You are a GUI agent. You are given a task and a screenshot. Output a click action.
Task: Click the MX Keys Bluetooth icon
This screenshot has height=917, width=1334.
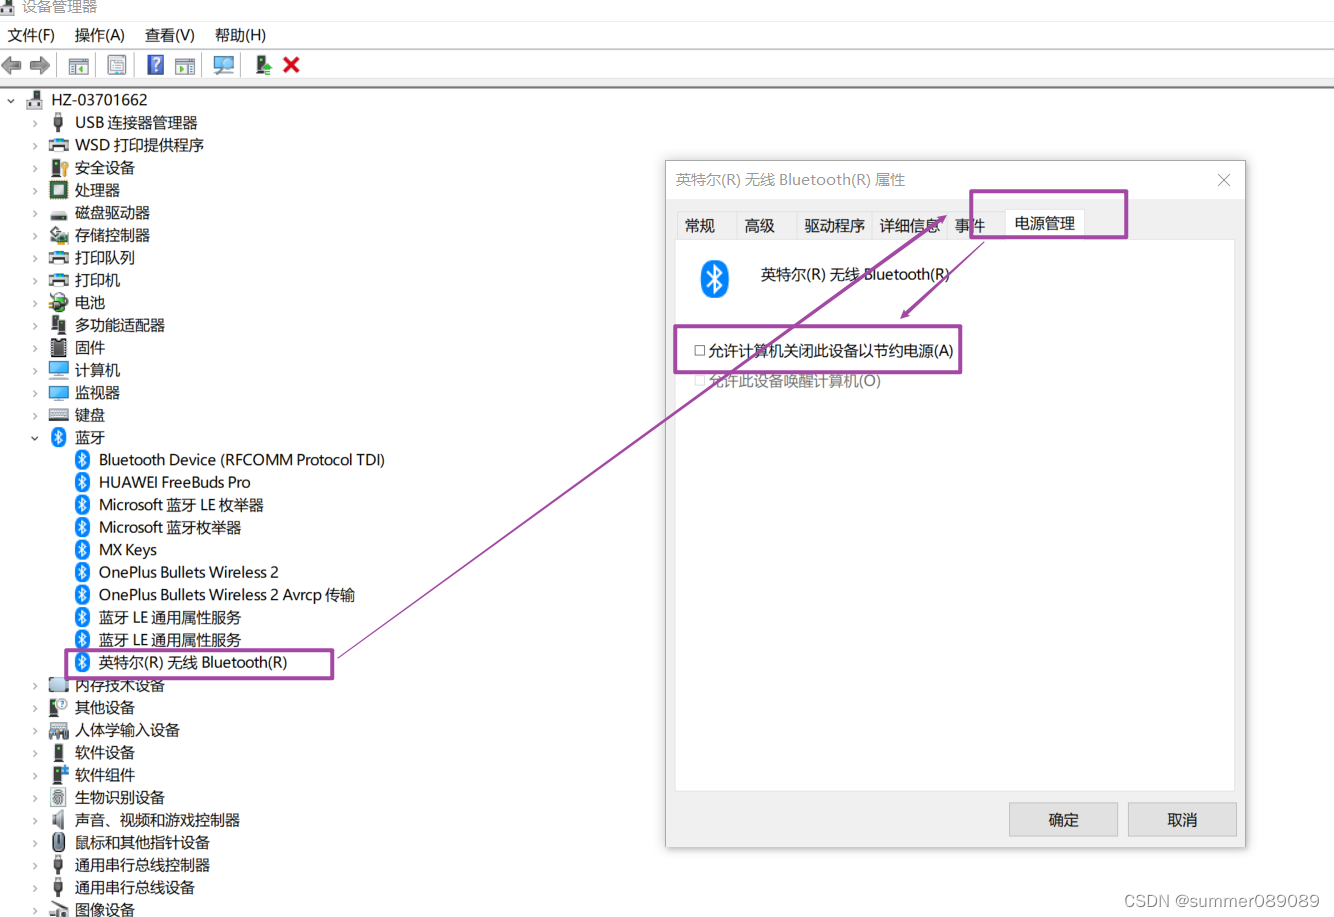point(83,550)
